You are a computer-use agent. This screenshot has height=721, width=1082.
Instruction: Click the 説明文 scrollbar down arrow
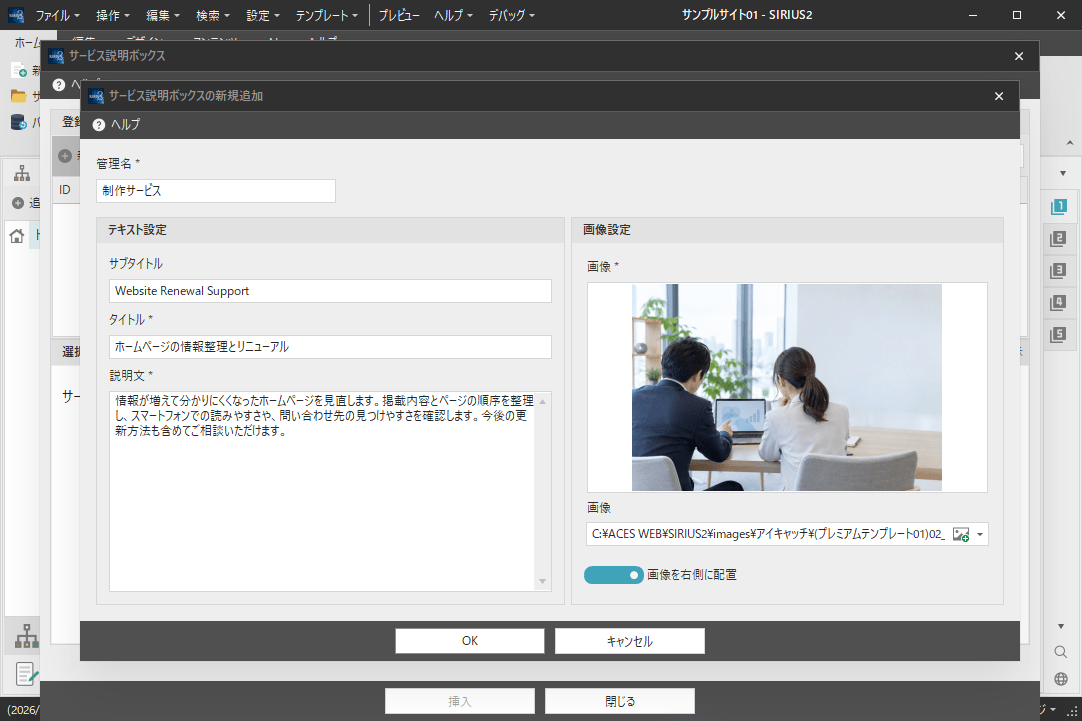[542, 581]
